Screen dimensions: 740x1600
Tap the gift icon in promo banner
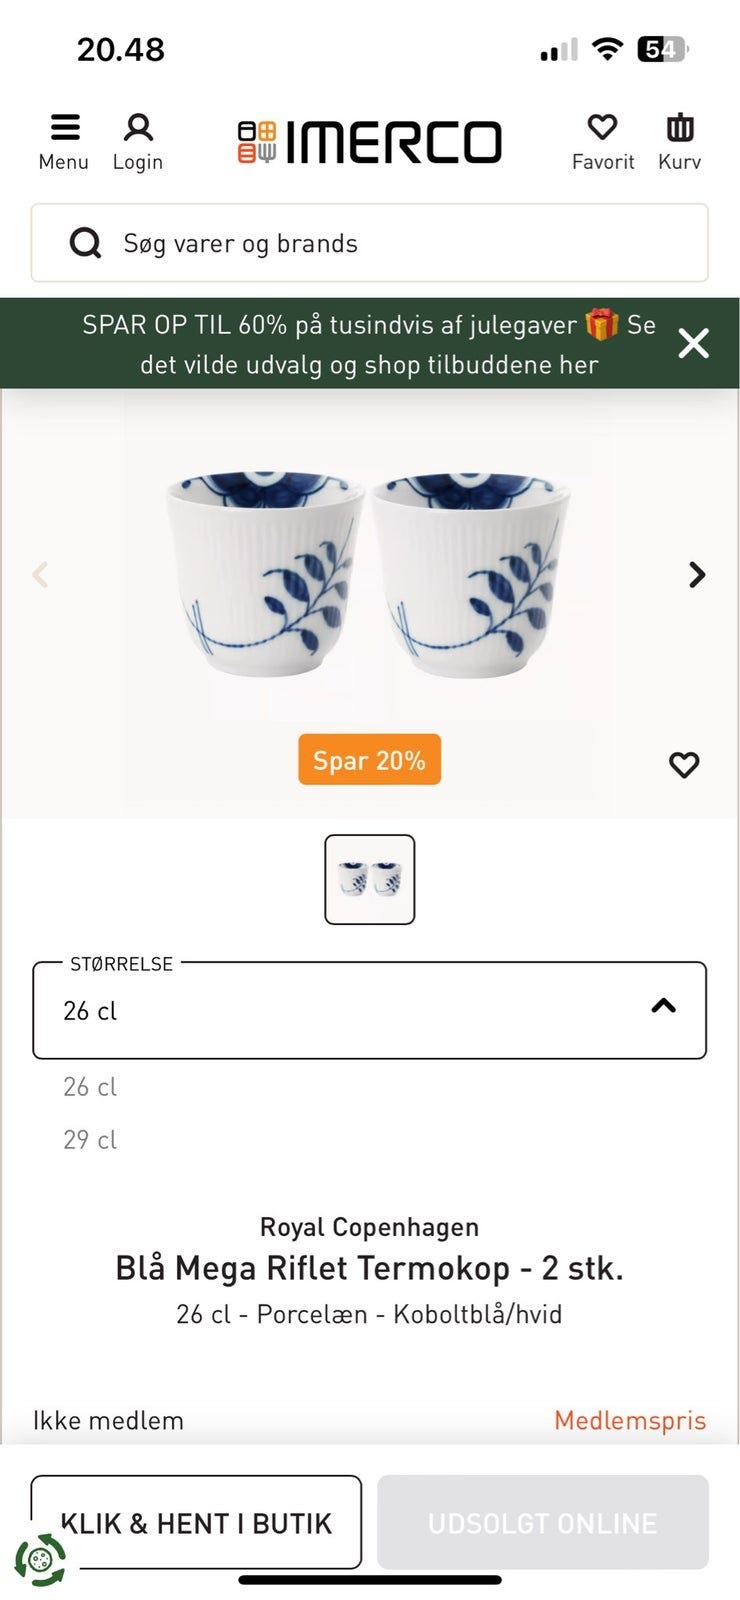pos(602,324)
